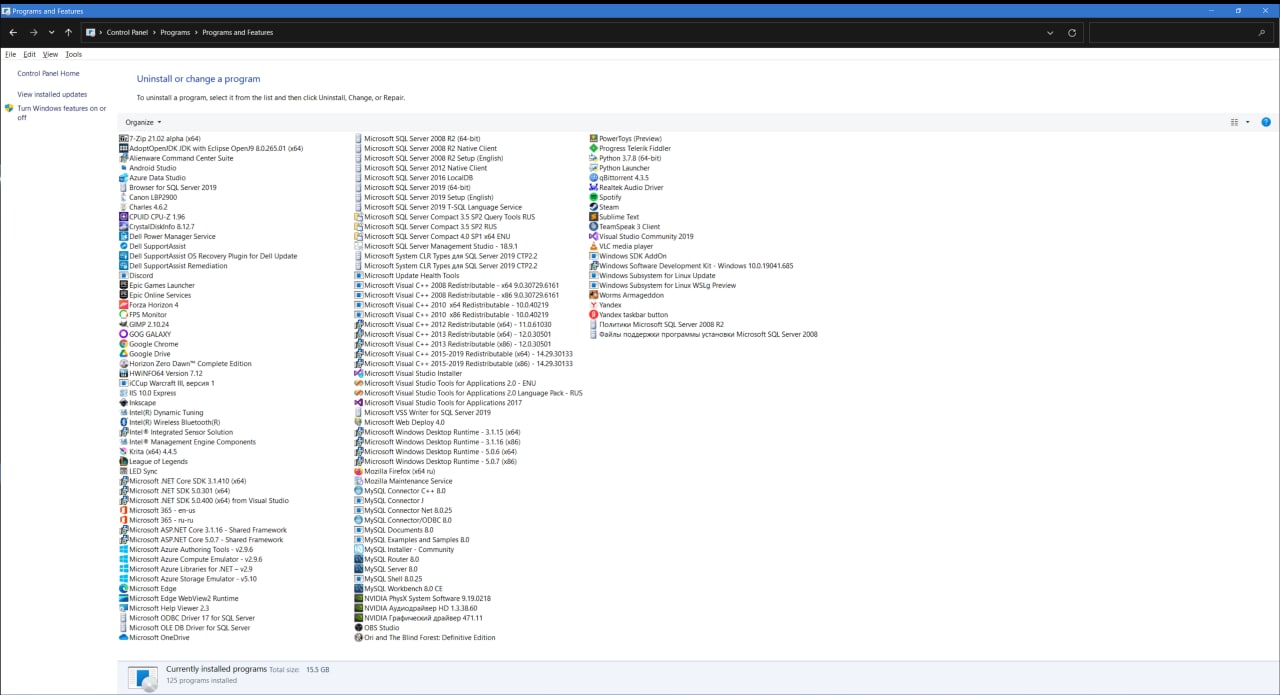The height and width of the screenshot is (695, 1280).
Task: Open the Organize dropdown
Action: [x=143, y=122]
